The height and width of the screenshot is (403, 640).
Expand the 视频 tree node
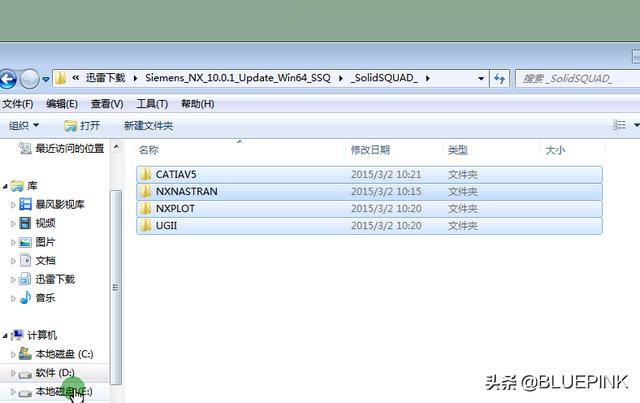13,224
